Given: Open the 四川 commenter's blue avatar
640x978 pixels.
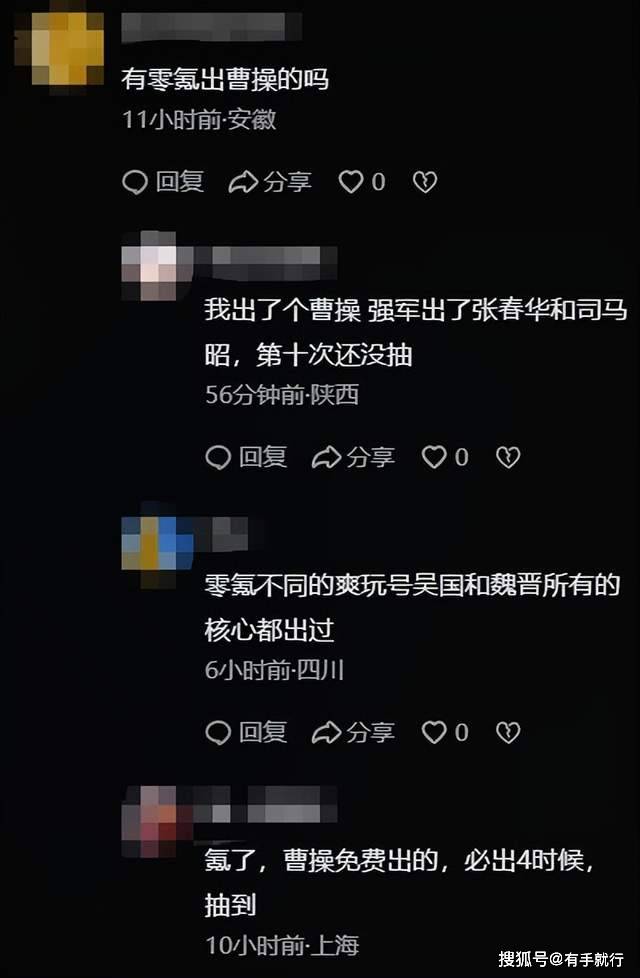Looking at the screenshot, I should (157, 543).
